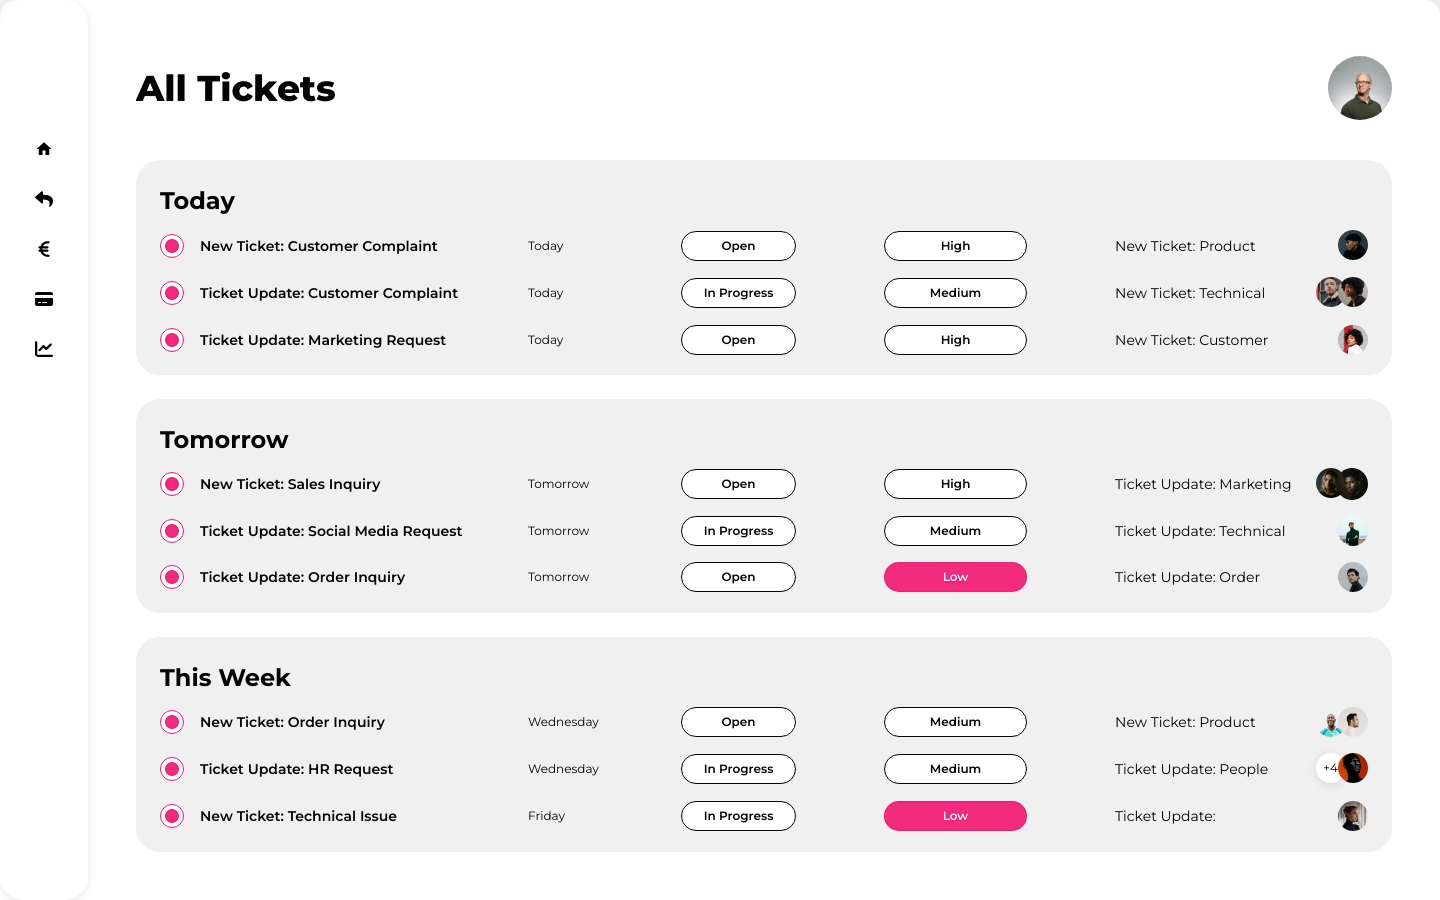Select the radio dot beside New Ticket: Sales Inquiry

click(172, 484)
